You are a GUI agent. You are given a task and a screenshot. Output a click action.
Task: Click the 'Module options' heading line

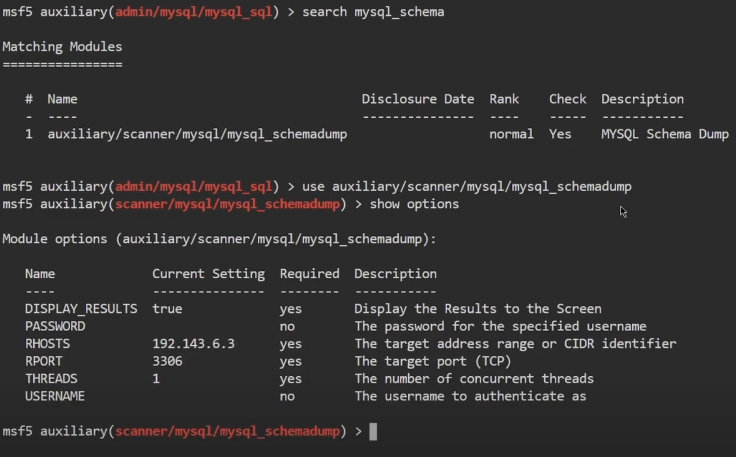(219, 239)
